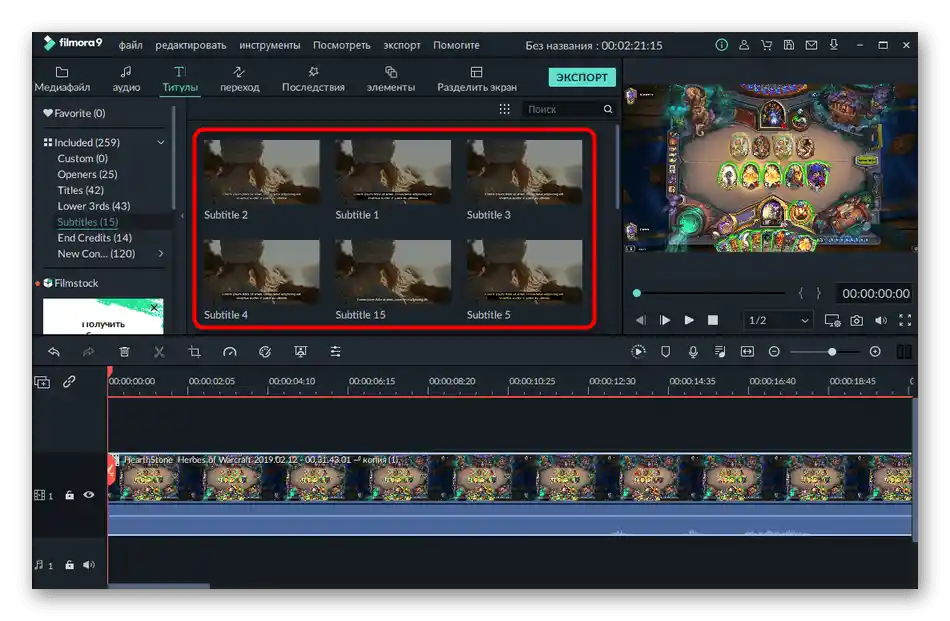Enter fullscreen preview mode
The image size is (950, 621).
[905, 320]
